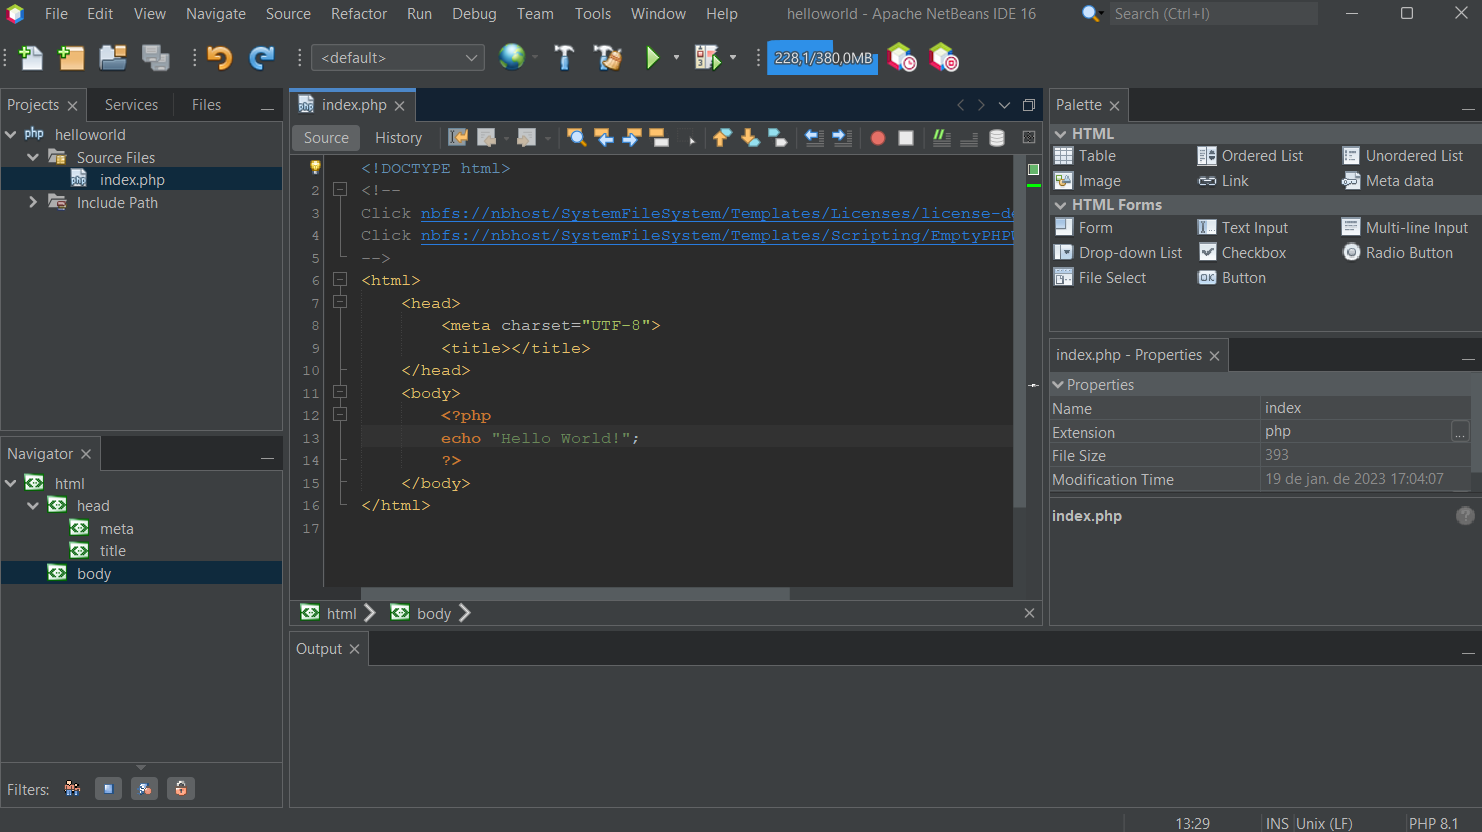This screenshot has width=1482, height=832.
Task: Collapse the Properties section
Action: click(1058, 384)
